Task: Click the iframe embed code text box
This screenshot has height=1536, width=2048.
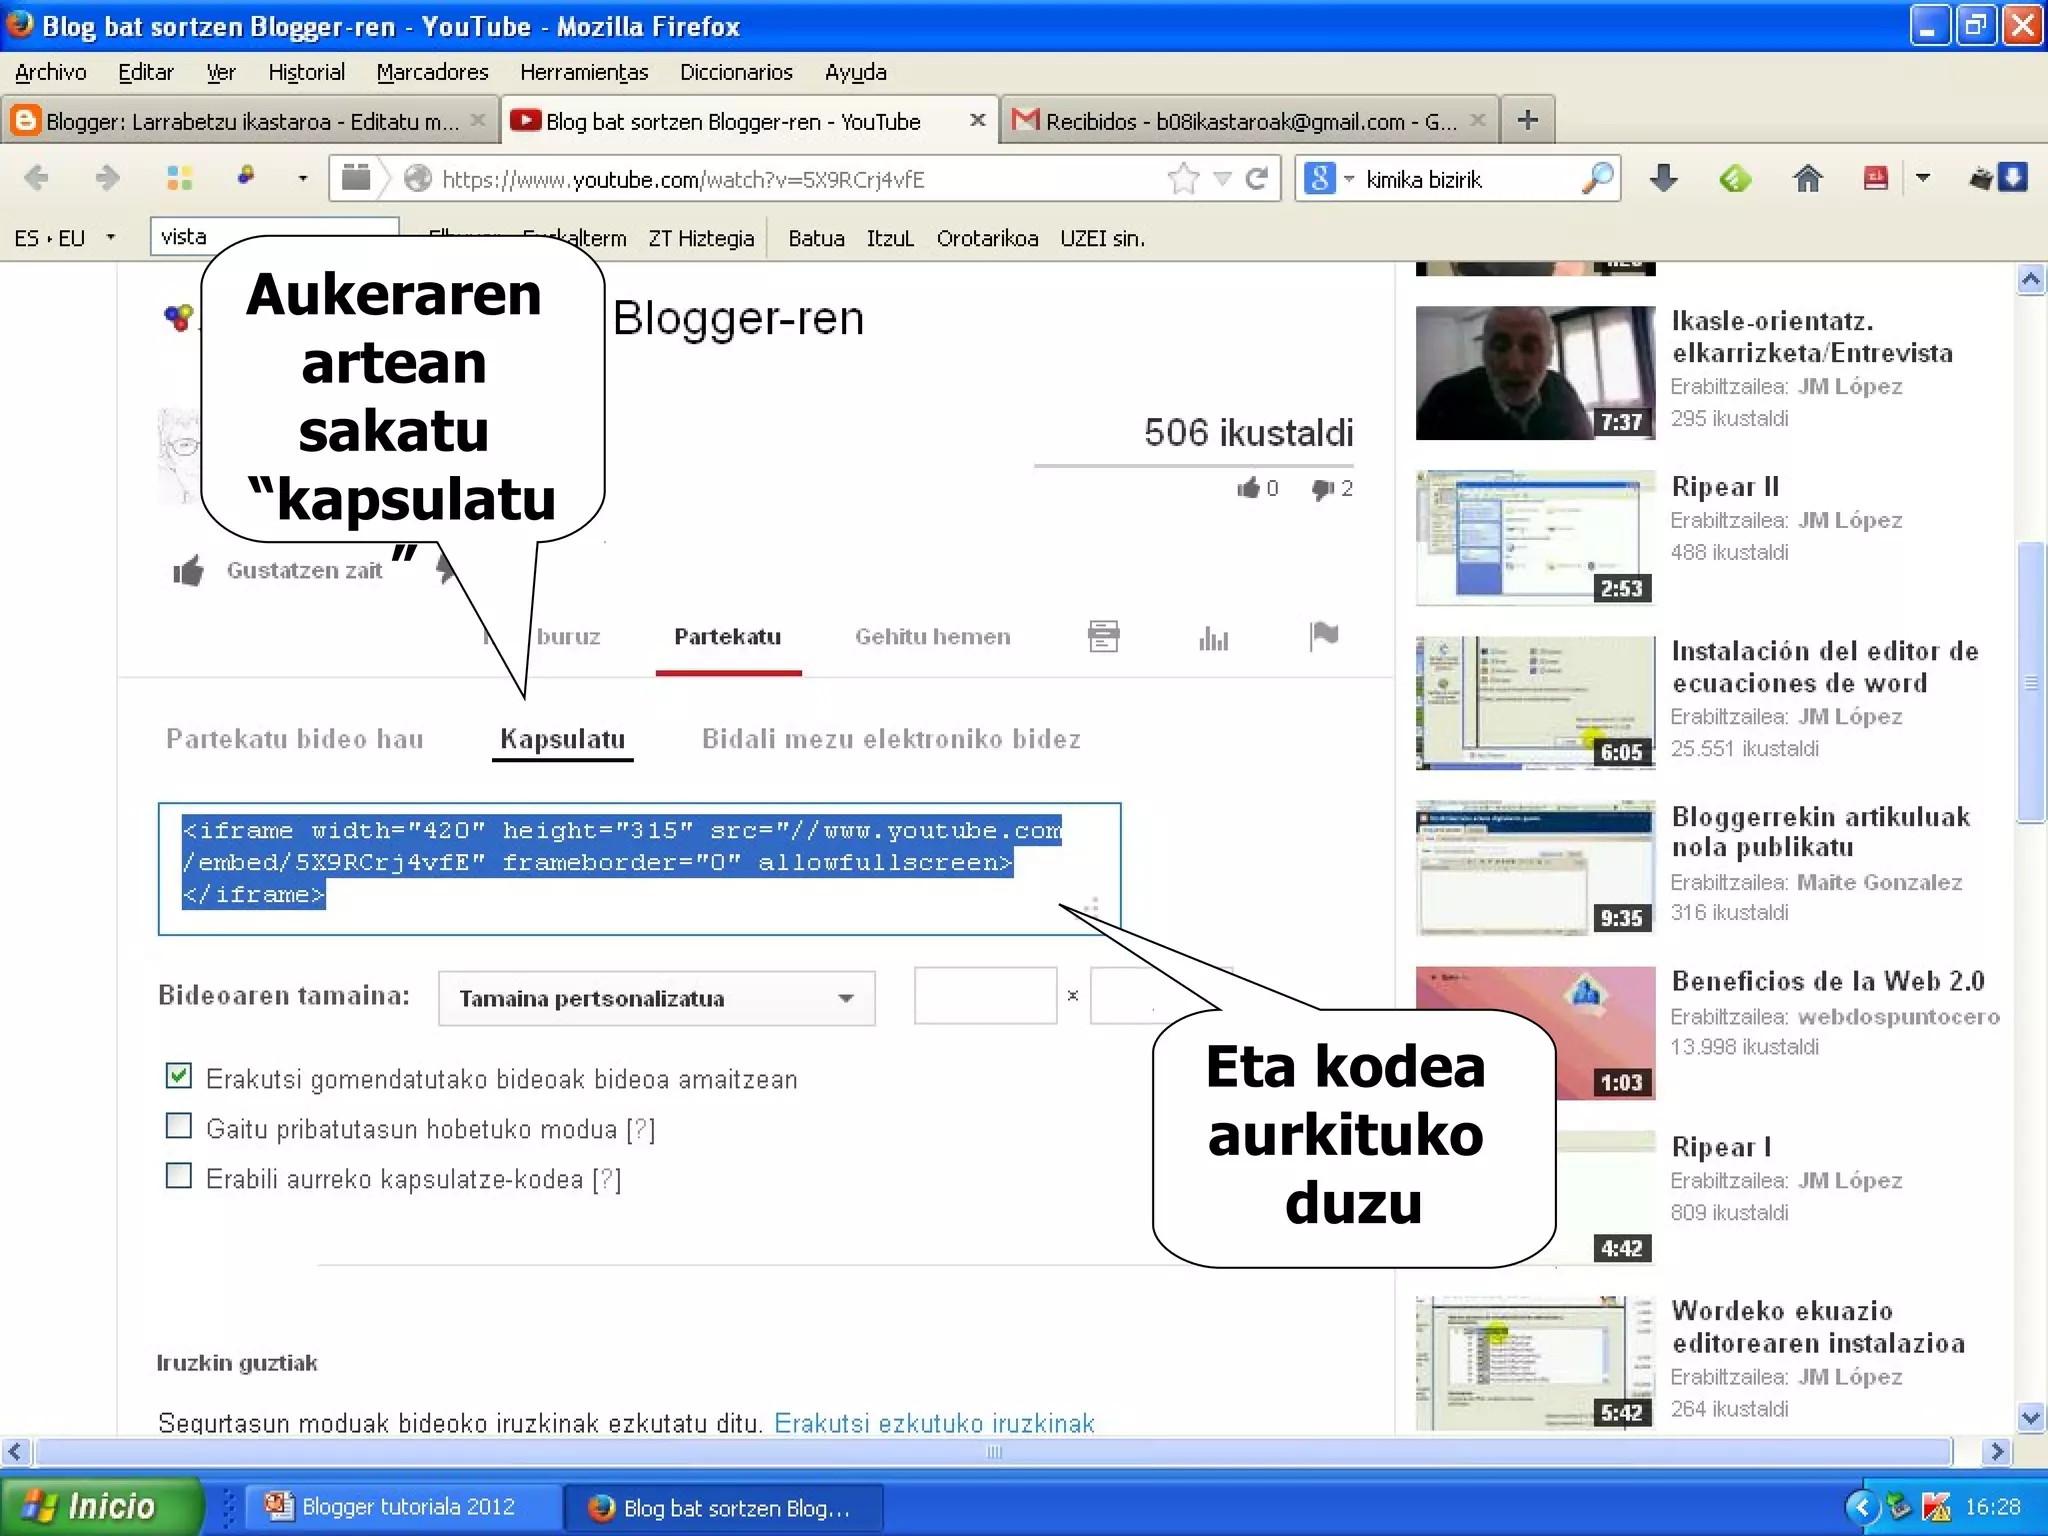Action: click(639, 868)
